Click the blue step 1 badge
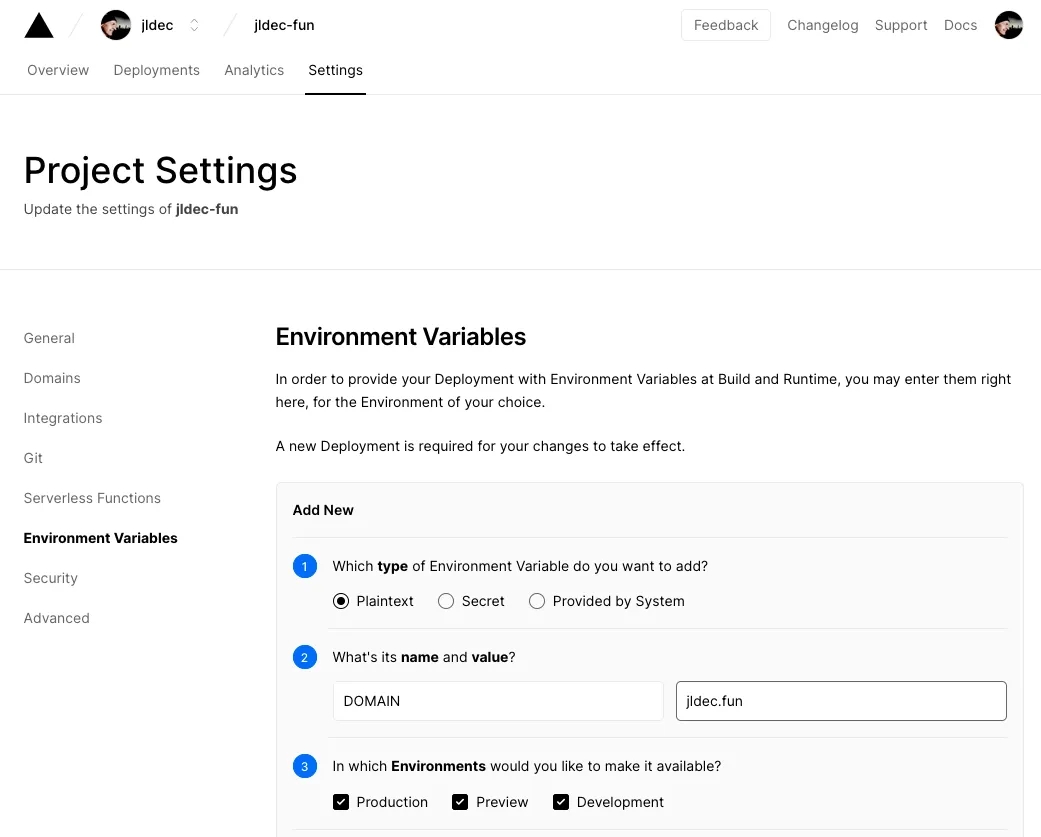The height and width of the screenshot is (837, 1041). coord(305,566)
